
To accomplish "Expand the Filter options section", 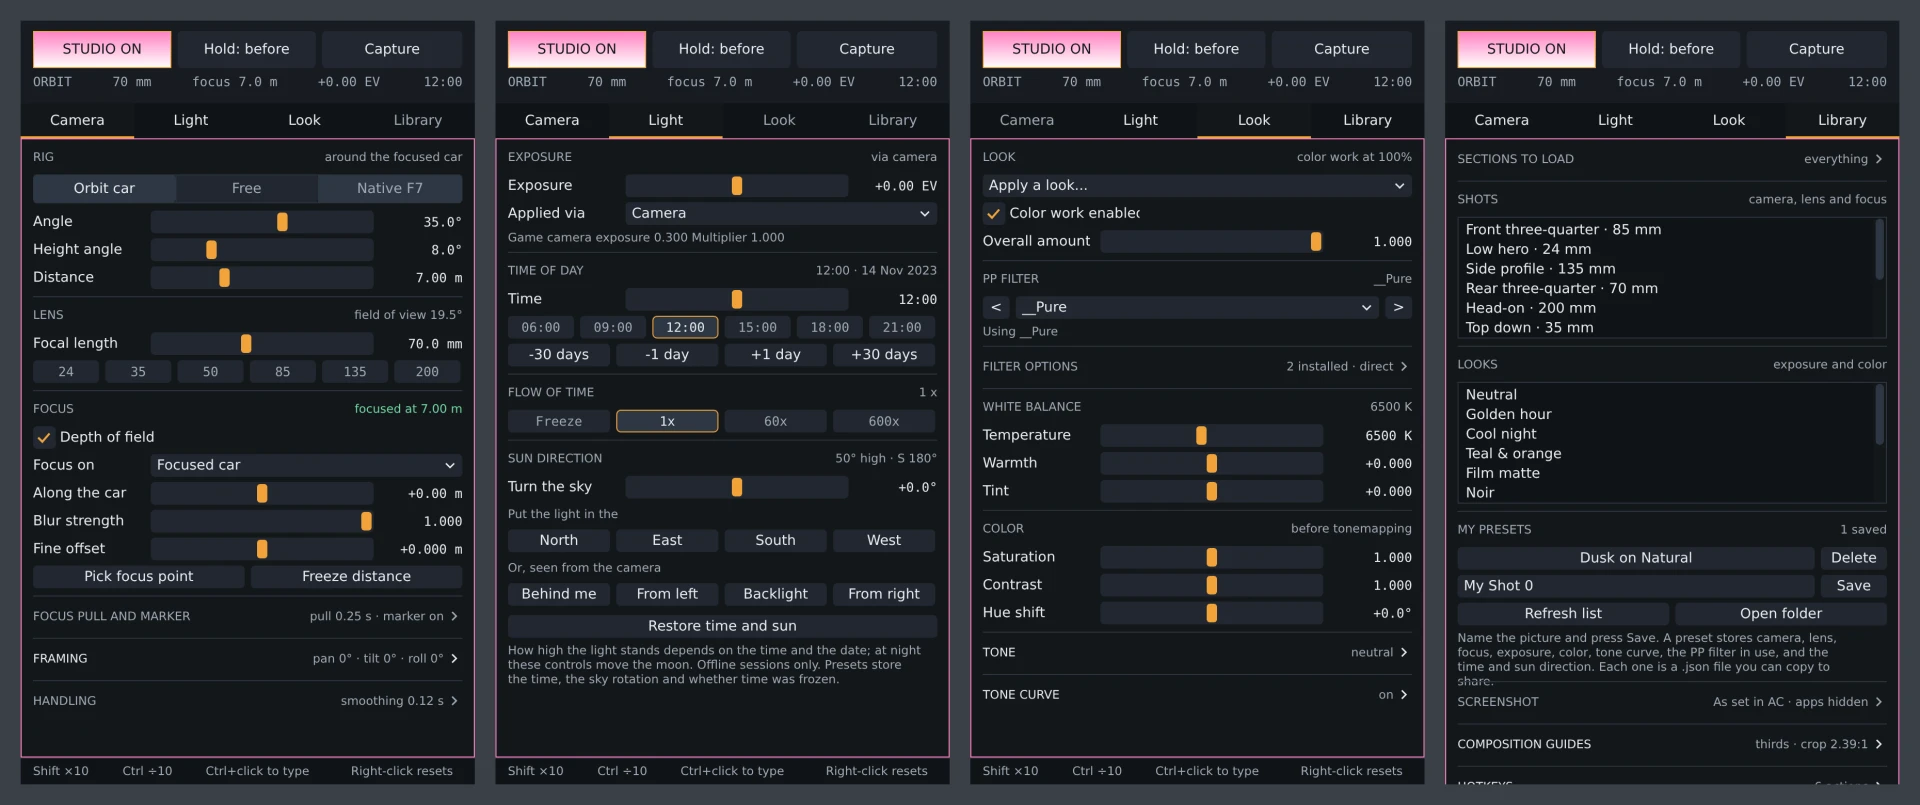I will (1197, 367).
